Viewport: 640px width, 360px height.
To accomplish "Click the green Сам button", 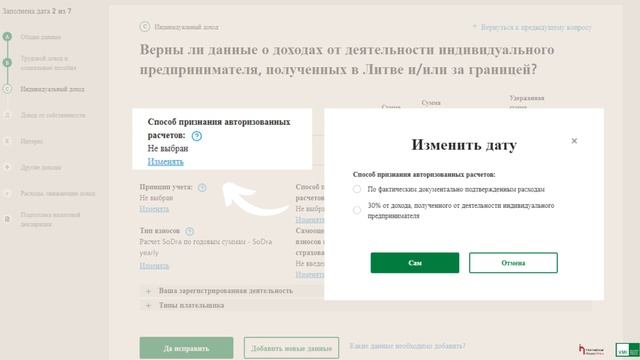I will (x=415, y=263).
